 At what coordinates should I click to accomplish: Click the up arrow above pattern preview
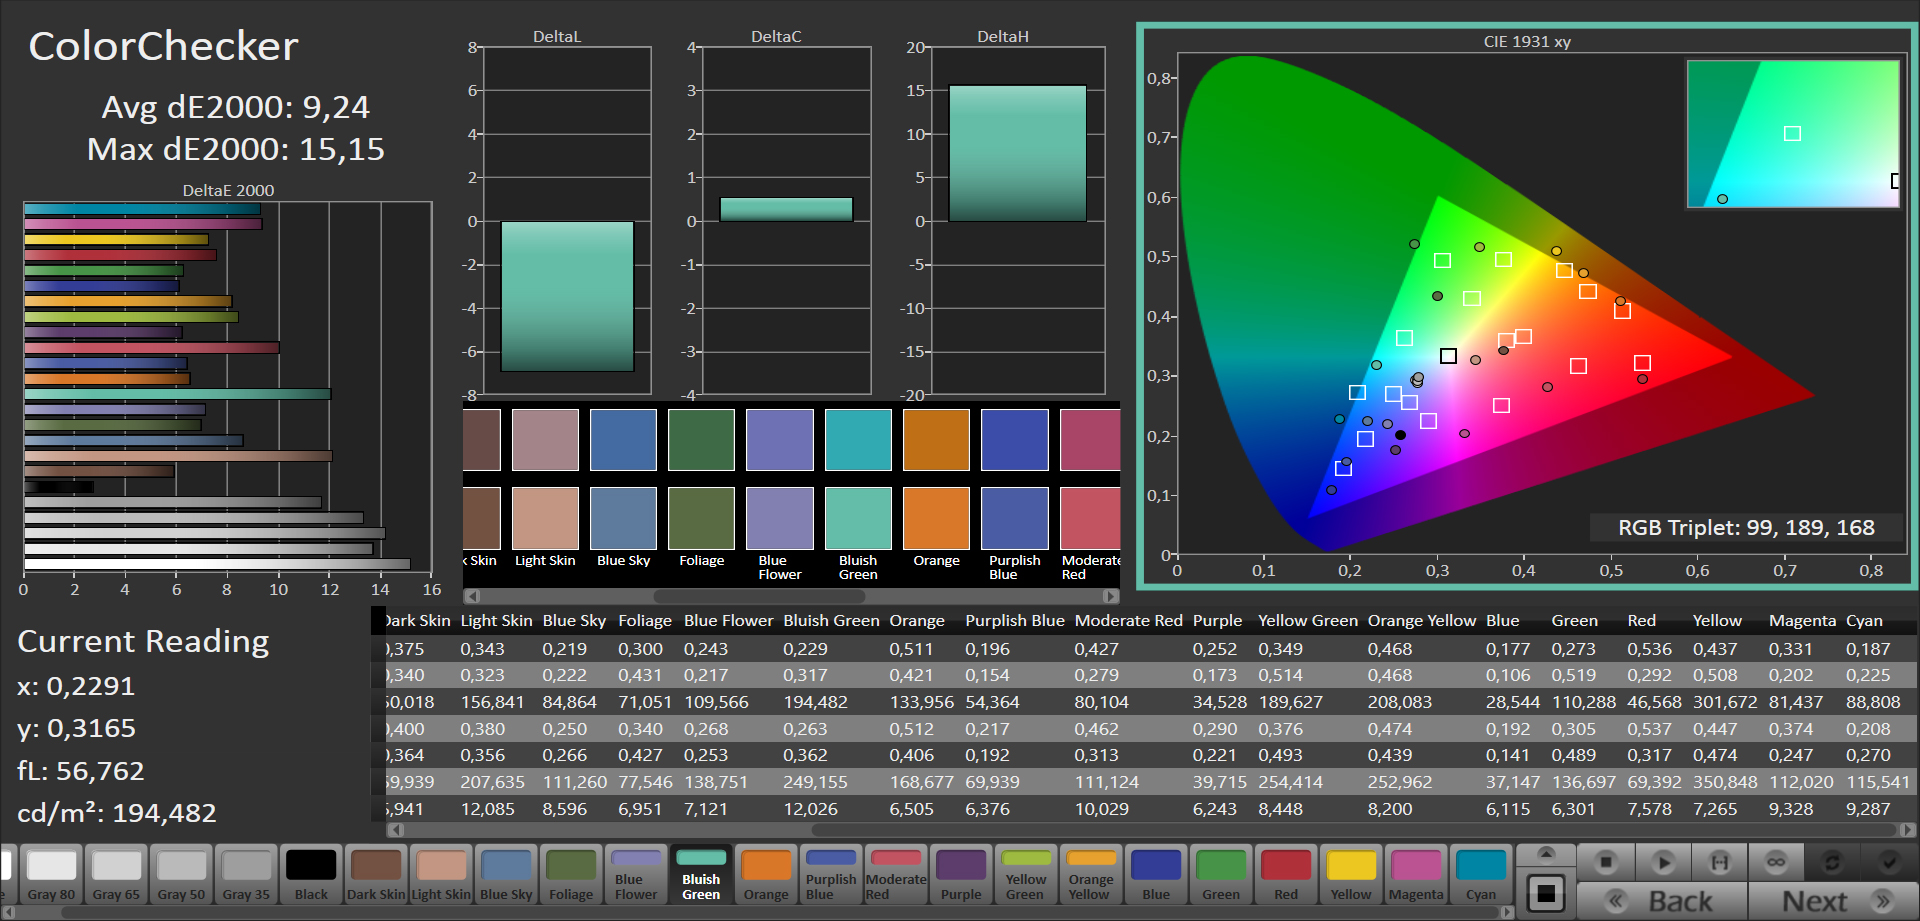(1546, 854)
